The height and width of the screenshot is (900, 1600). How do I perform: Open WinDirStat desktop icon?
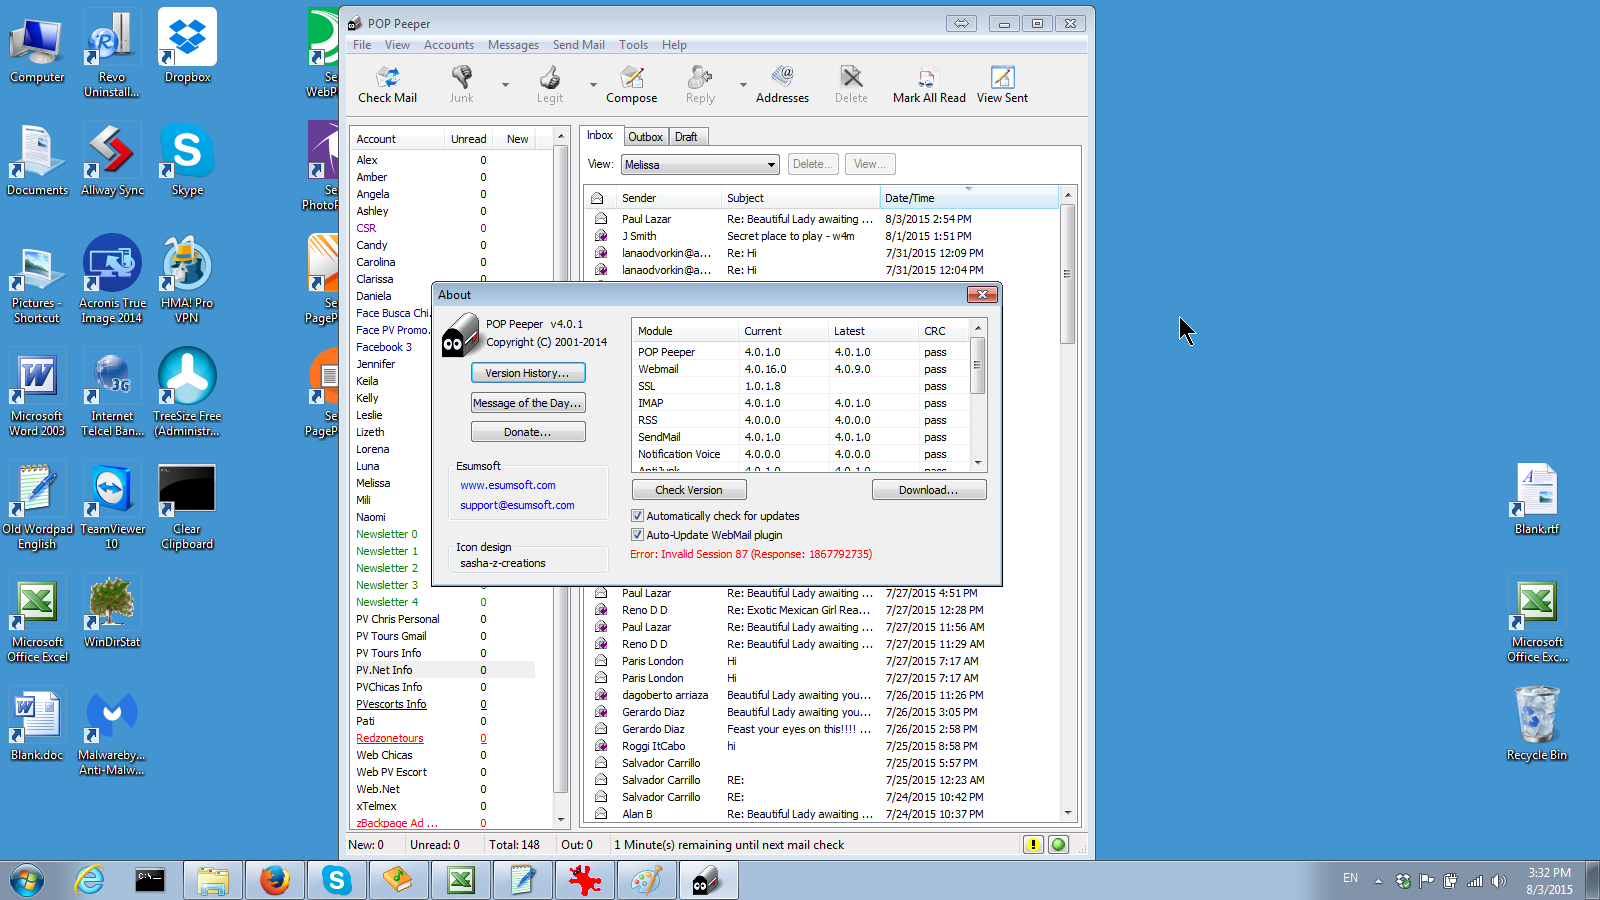112,611
